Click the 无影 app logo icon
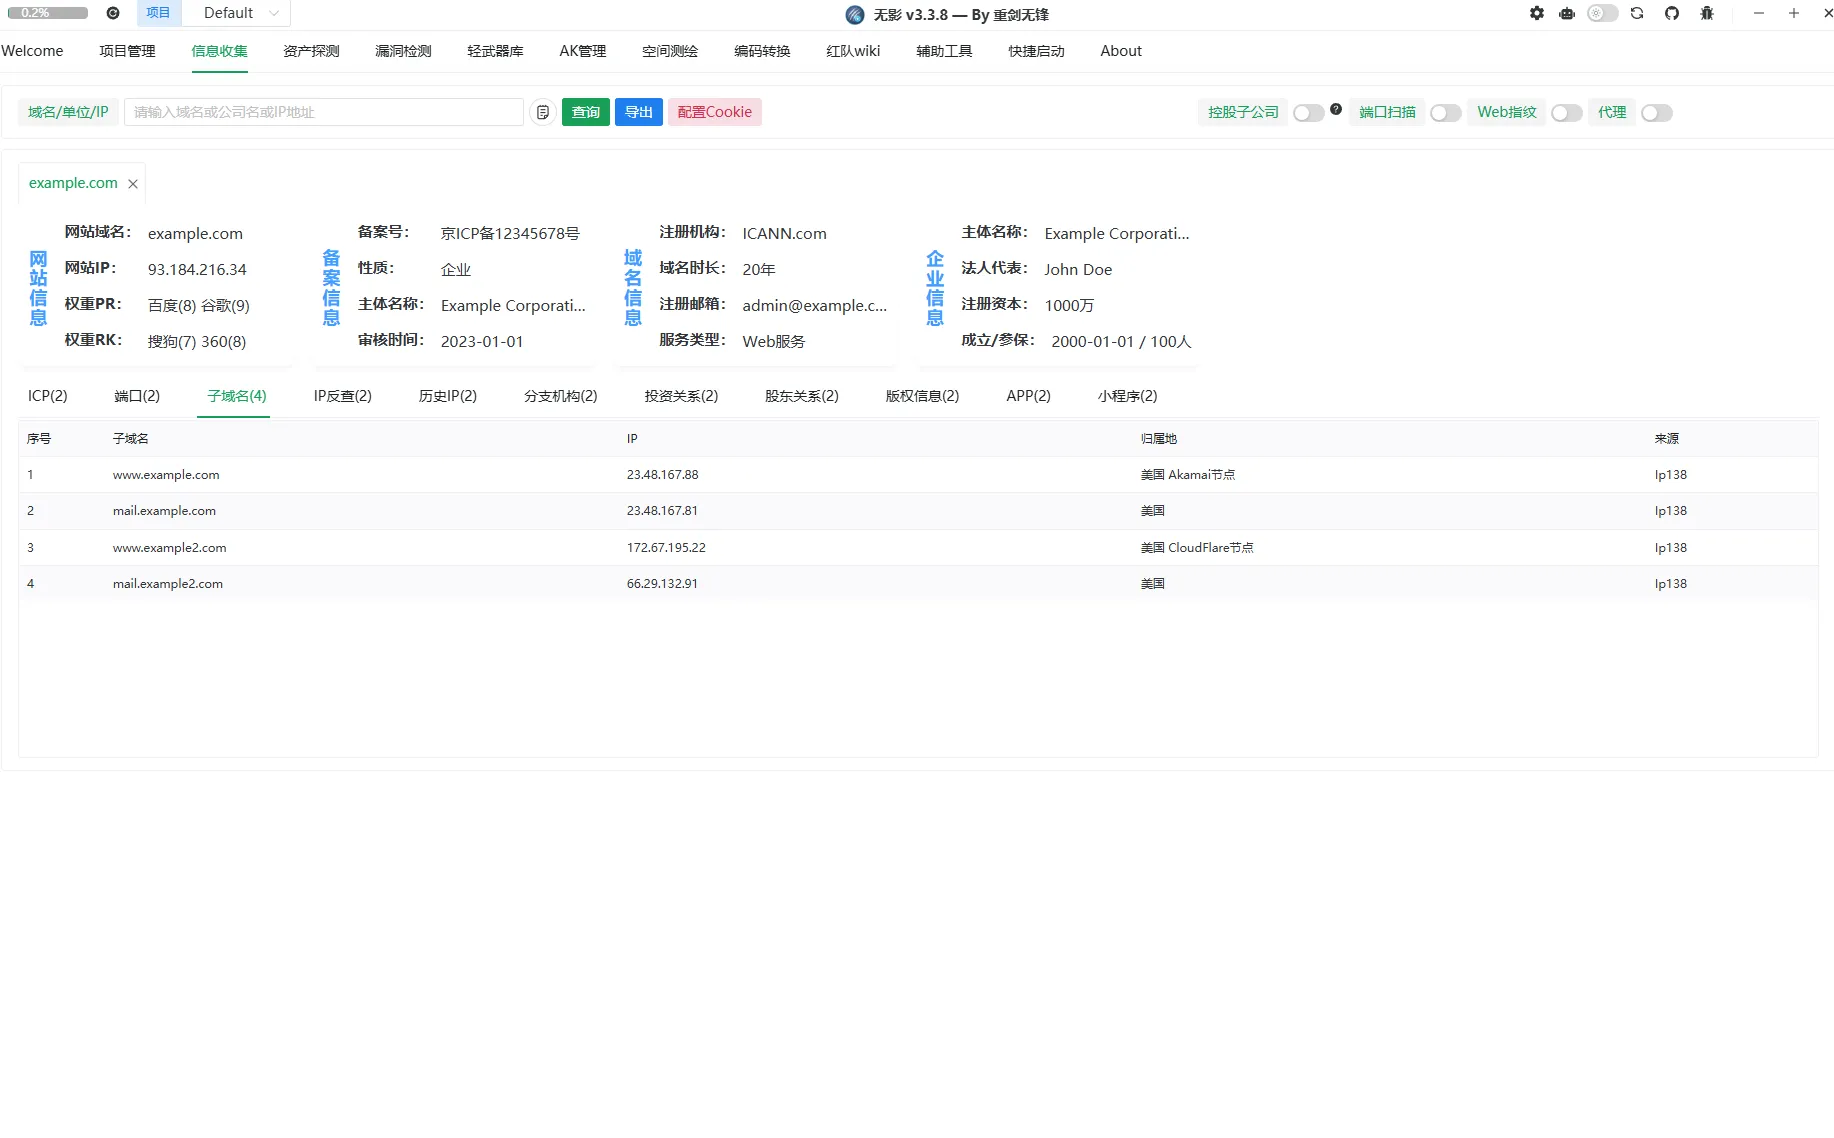This screenshot has height=1138, width=1834. pos(855,15)
